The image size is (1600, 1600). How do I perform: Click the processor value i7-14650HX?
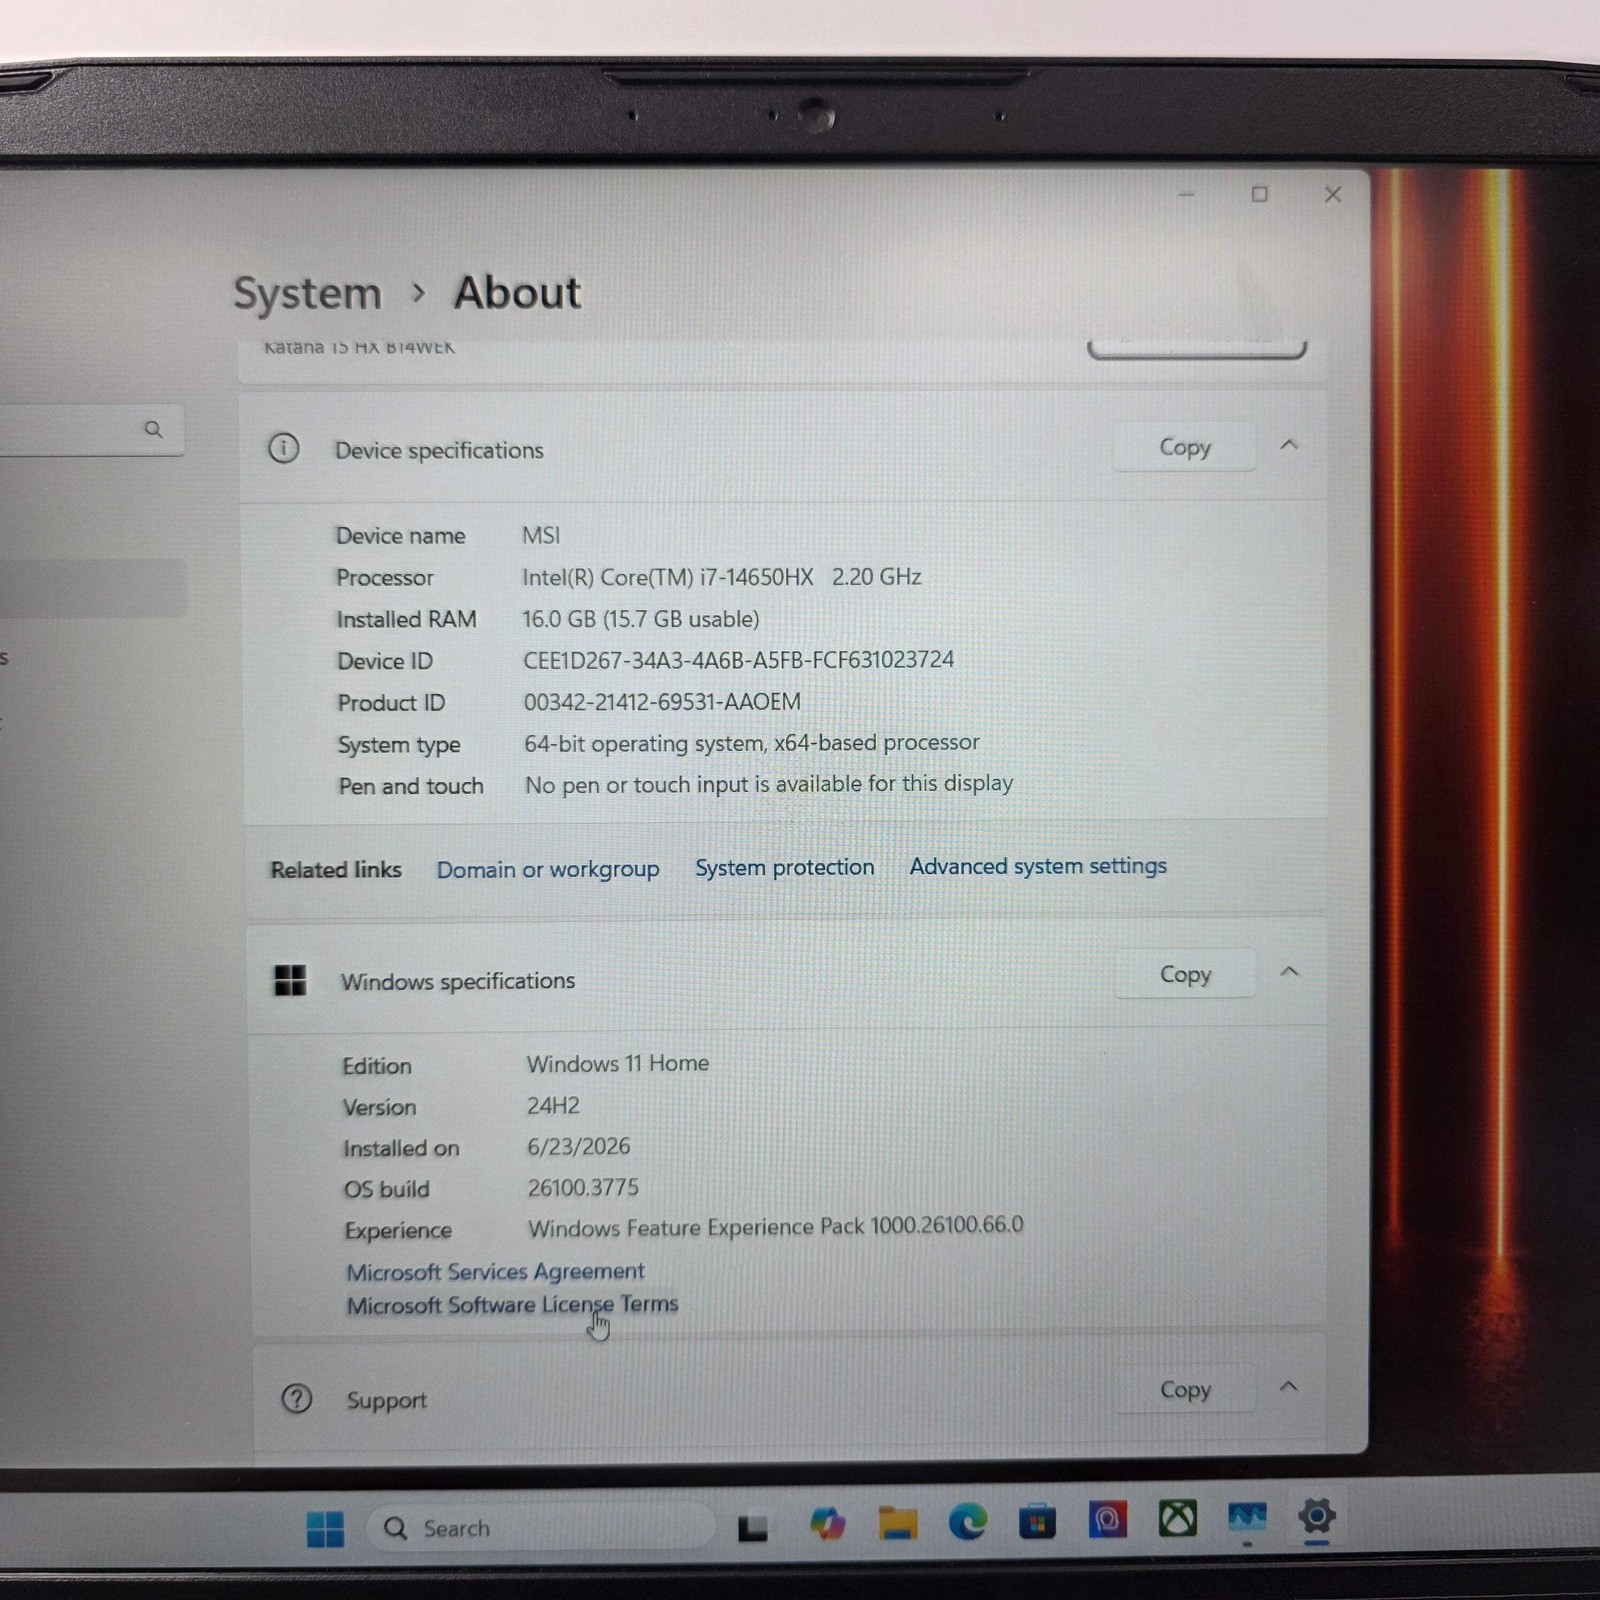(x=721, y=577)
